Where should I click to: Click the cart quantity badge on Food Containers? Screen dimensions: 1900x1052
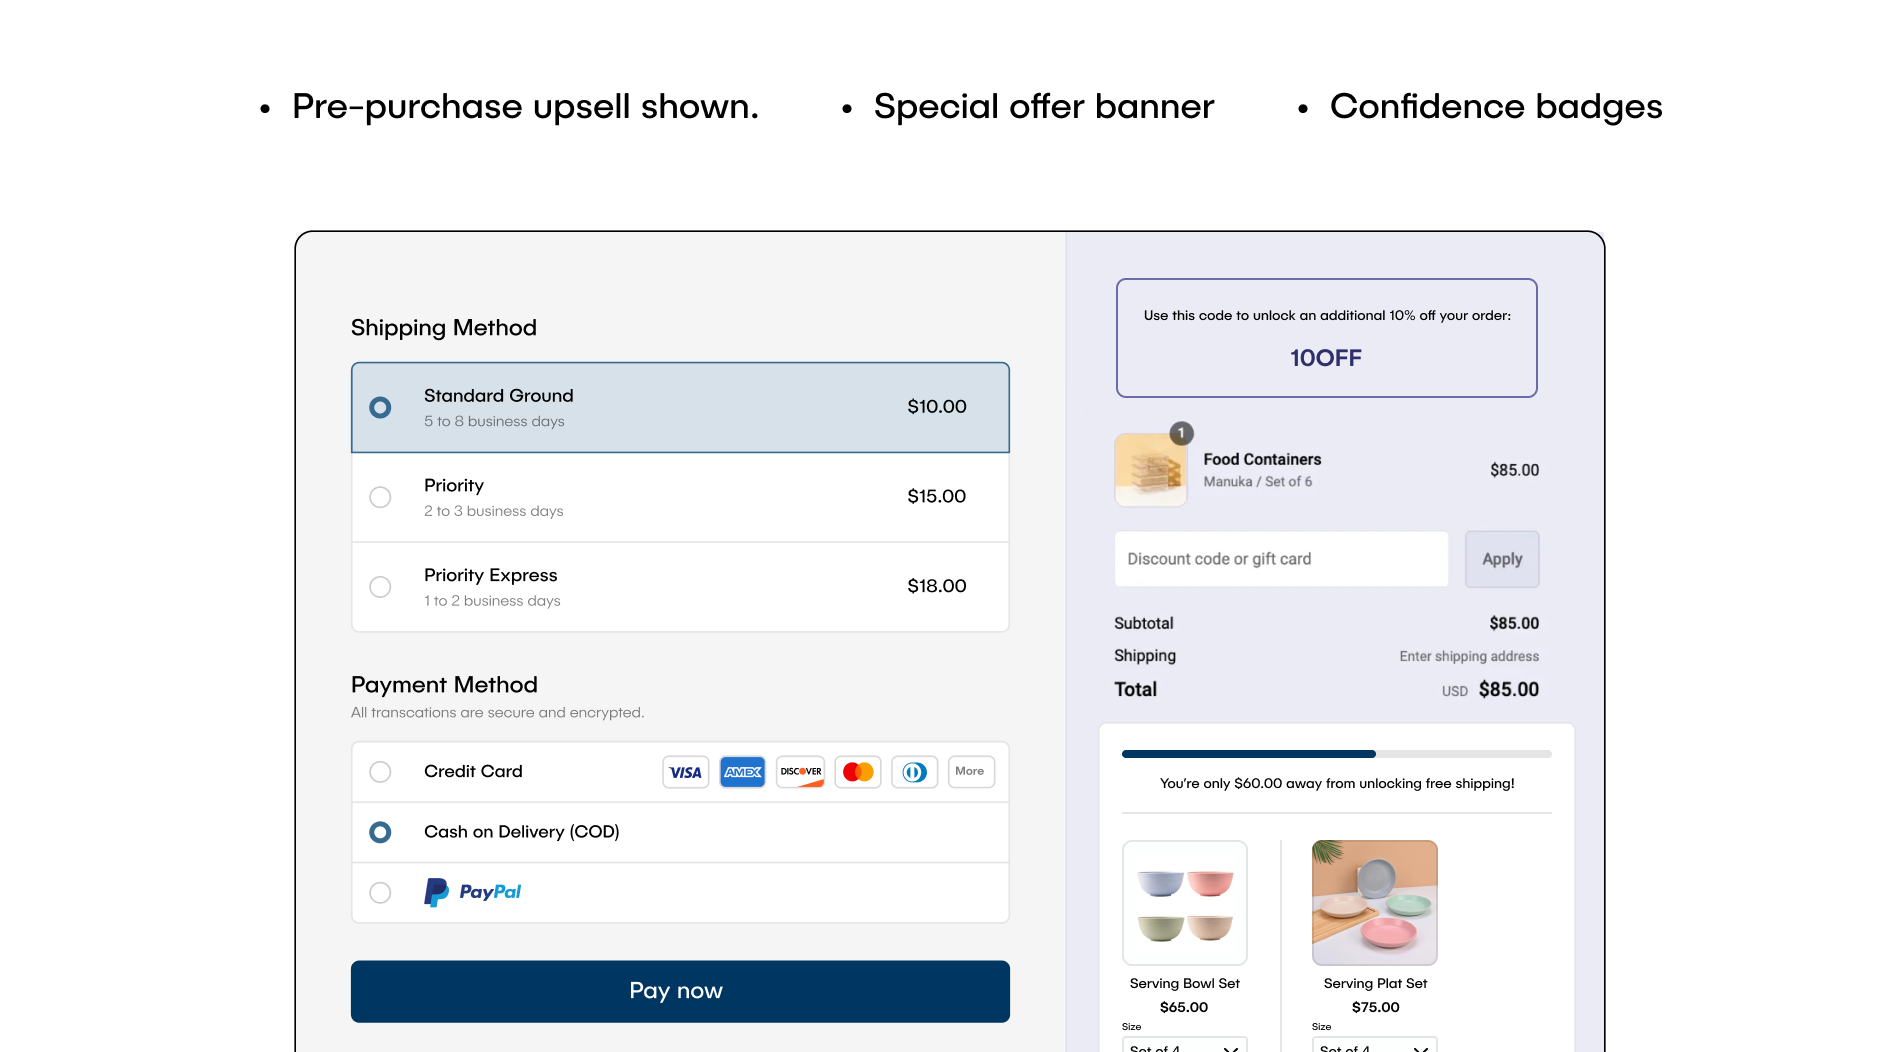pos(1181,433)
